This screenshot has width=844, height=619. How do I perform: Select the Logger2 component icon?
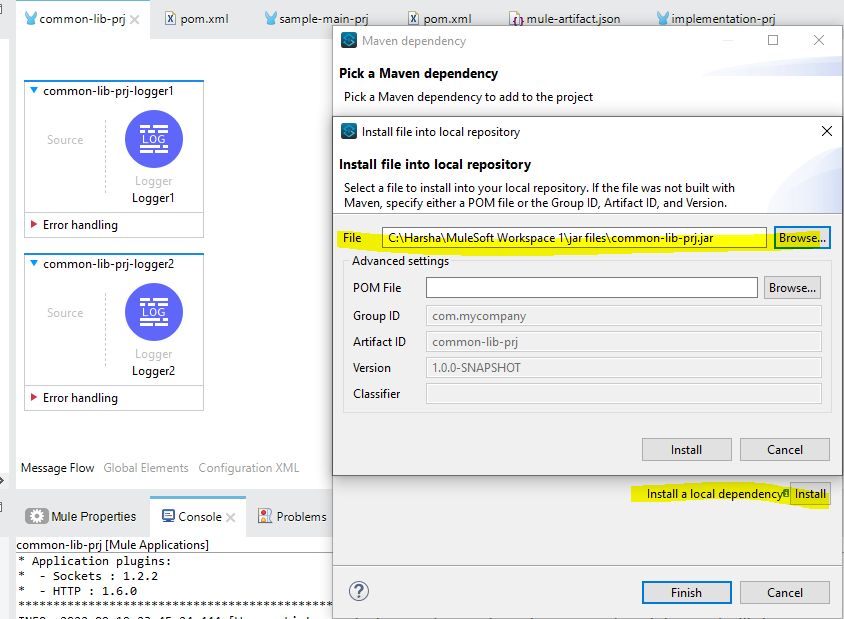pos(154,312)
